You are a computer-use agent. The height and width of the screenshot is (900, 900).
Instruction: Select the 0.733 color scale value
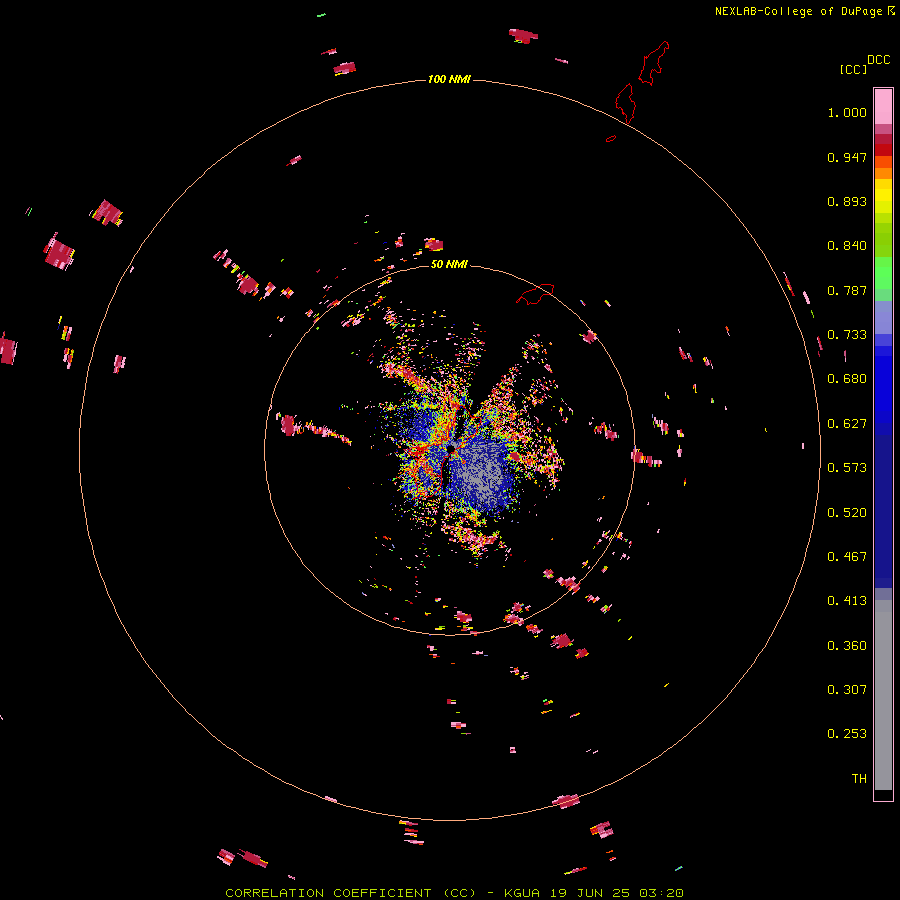point(847,335)
